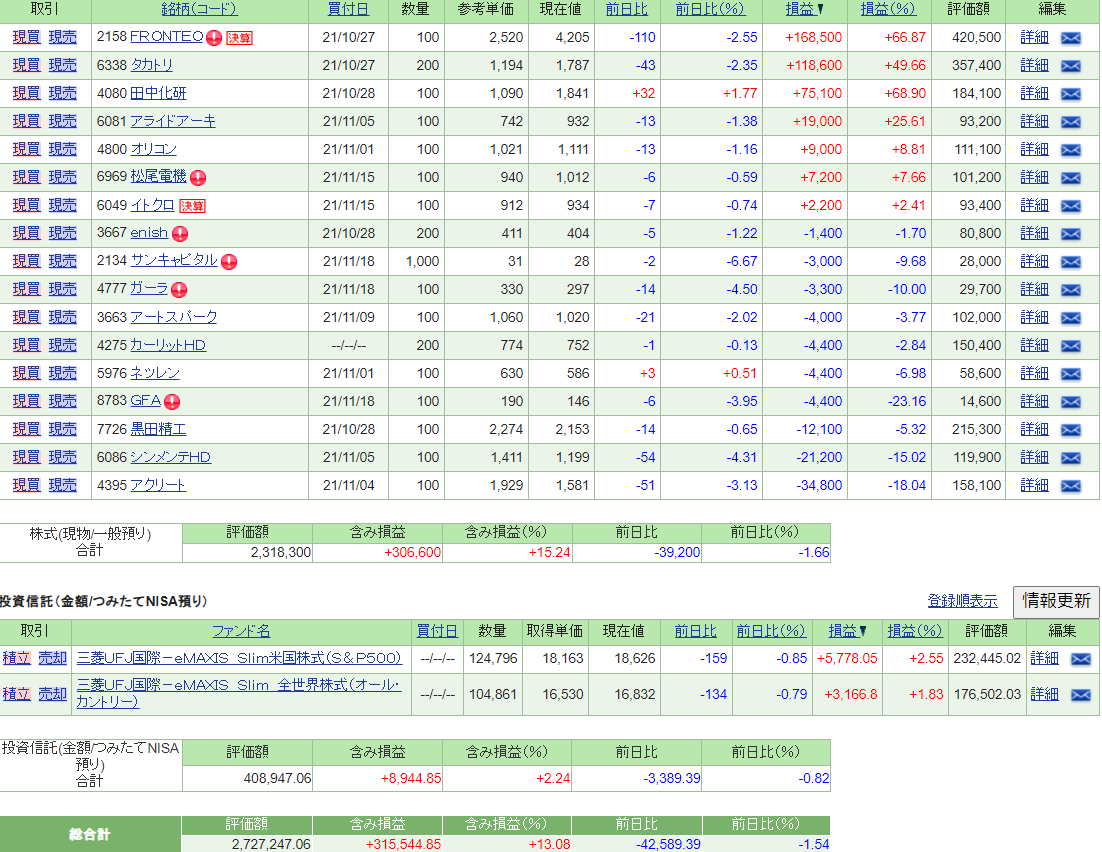This screenshot has height=852, width=1102.
Task: Click 現買 for GFA
Action: pos(26,401)
